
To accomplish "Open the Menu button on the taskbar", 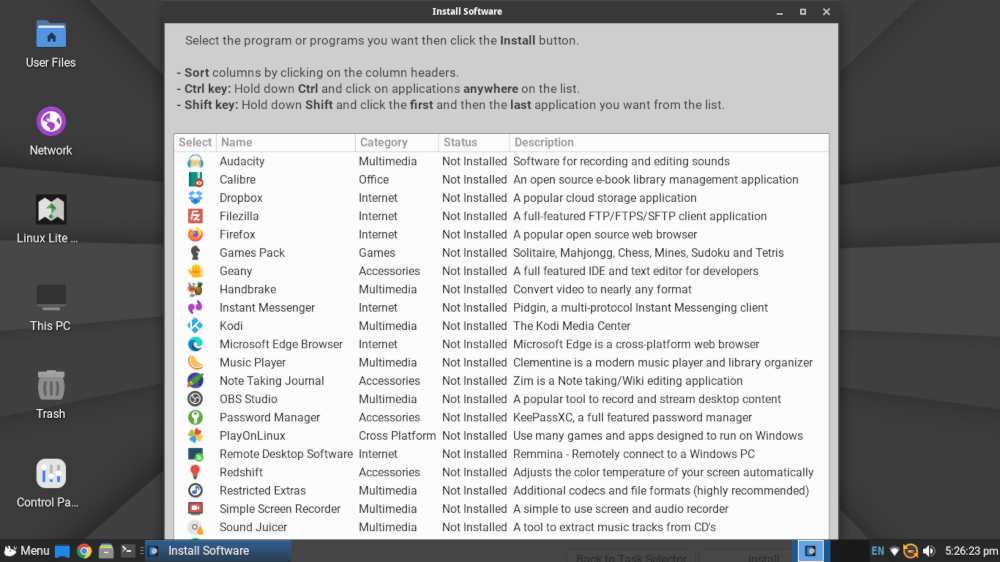I will 27,551.
